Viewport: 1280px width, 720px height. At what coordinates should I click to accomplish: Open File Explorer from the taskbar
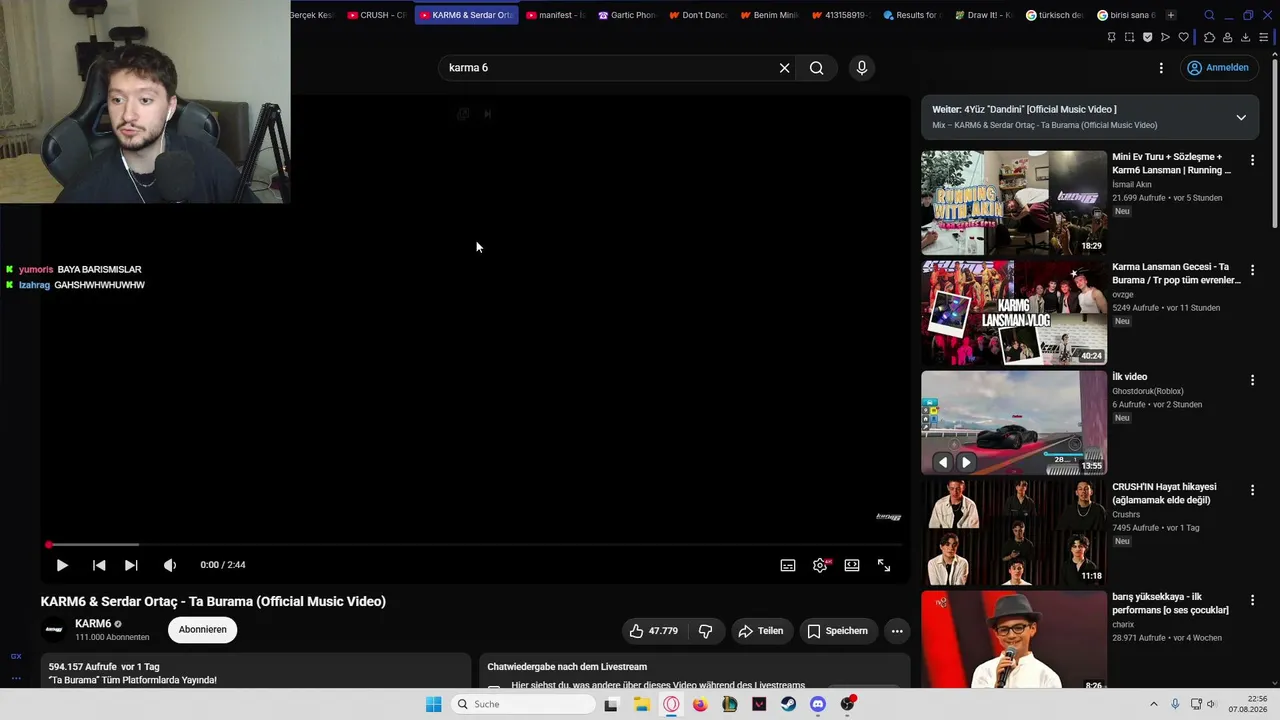[x=642, y=704]
